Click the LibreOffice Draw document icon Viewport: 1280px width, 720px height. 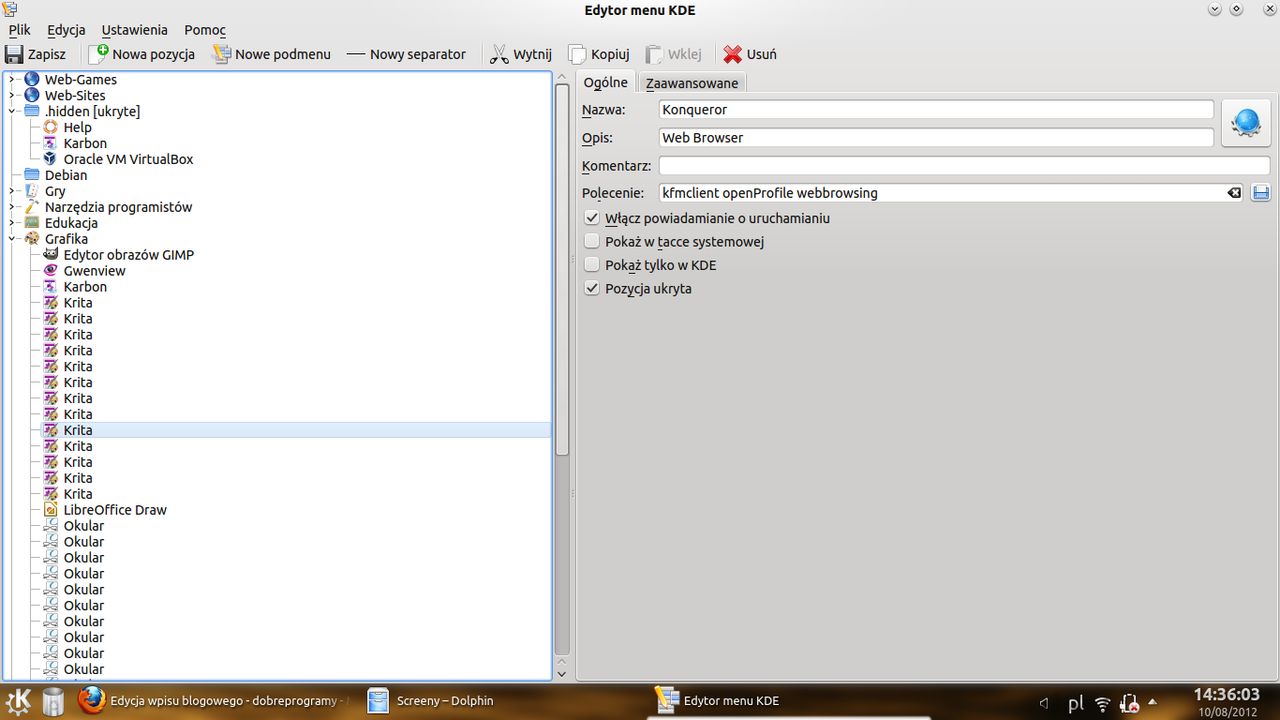[51, 510]
